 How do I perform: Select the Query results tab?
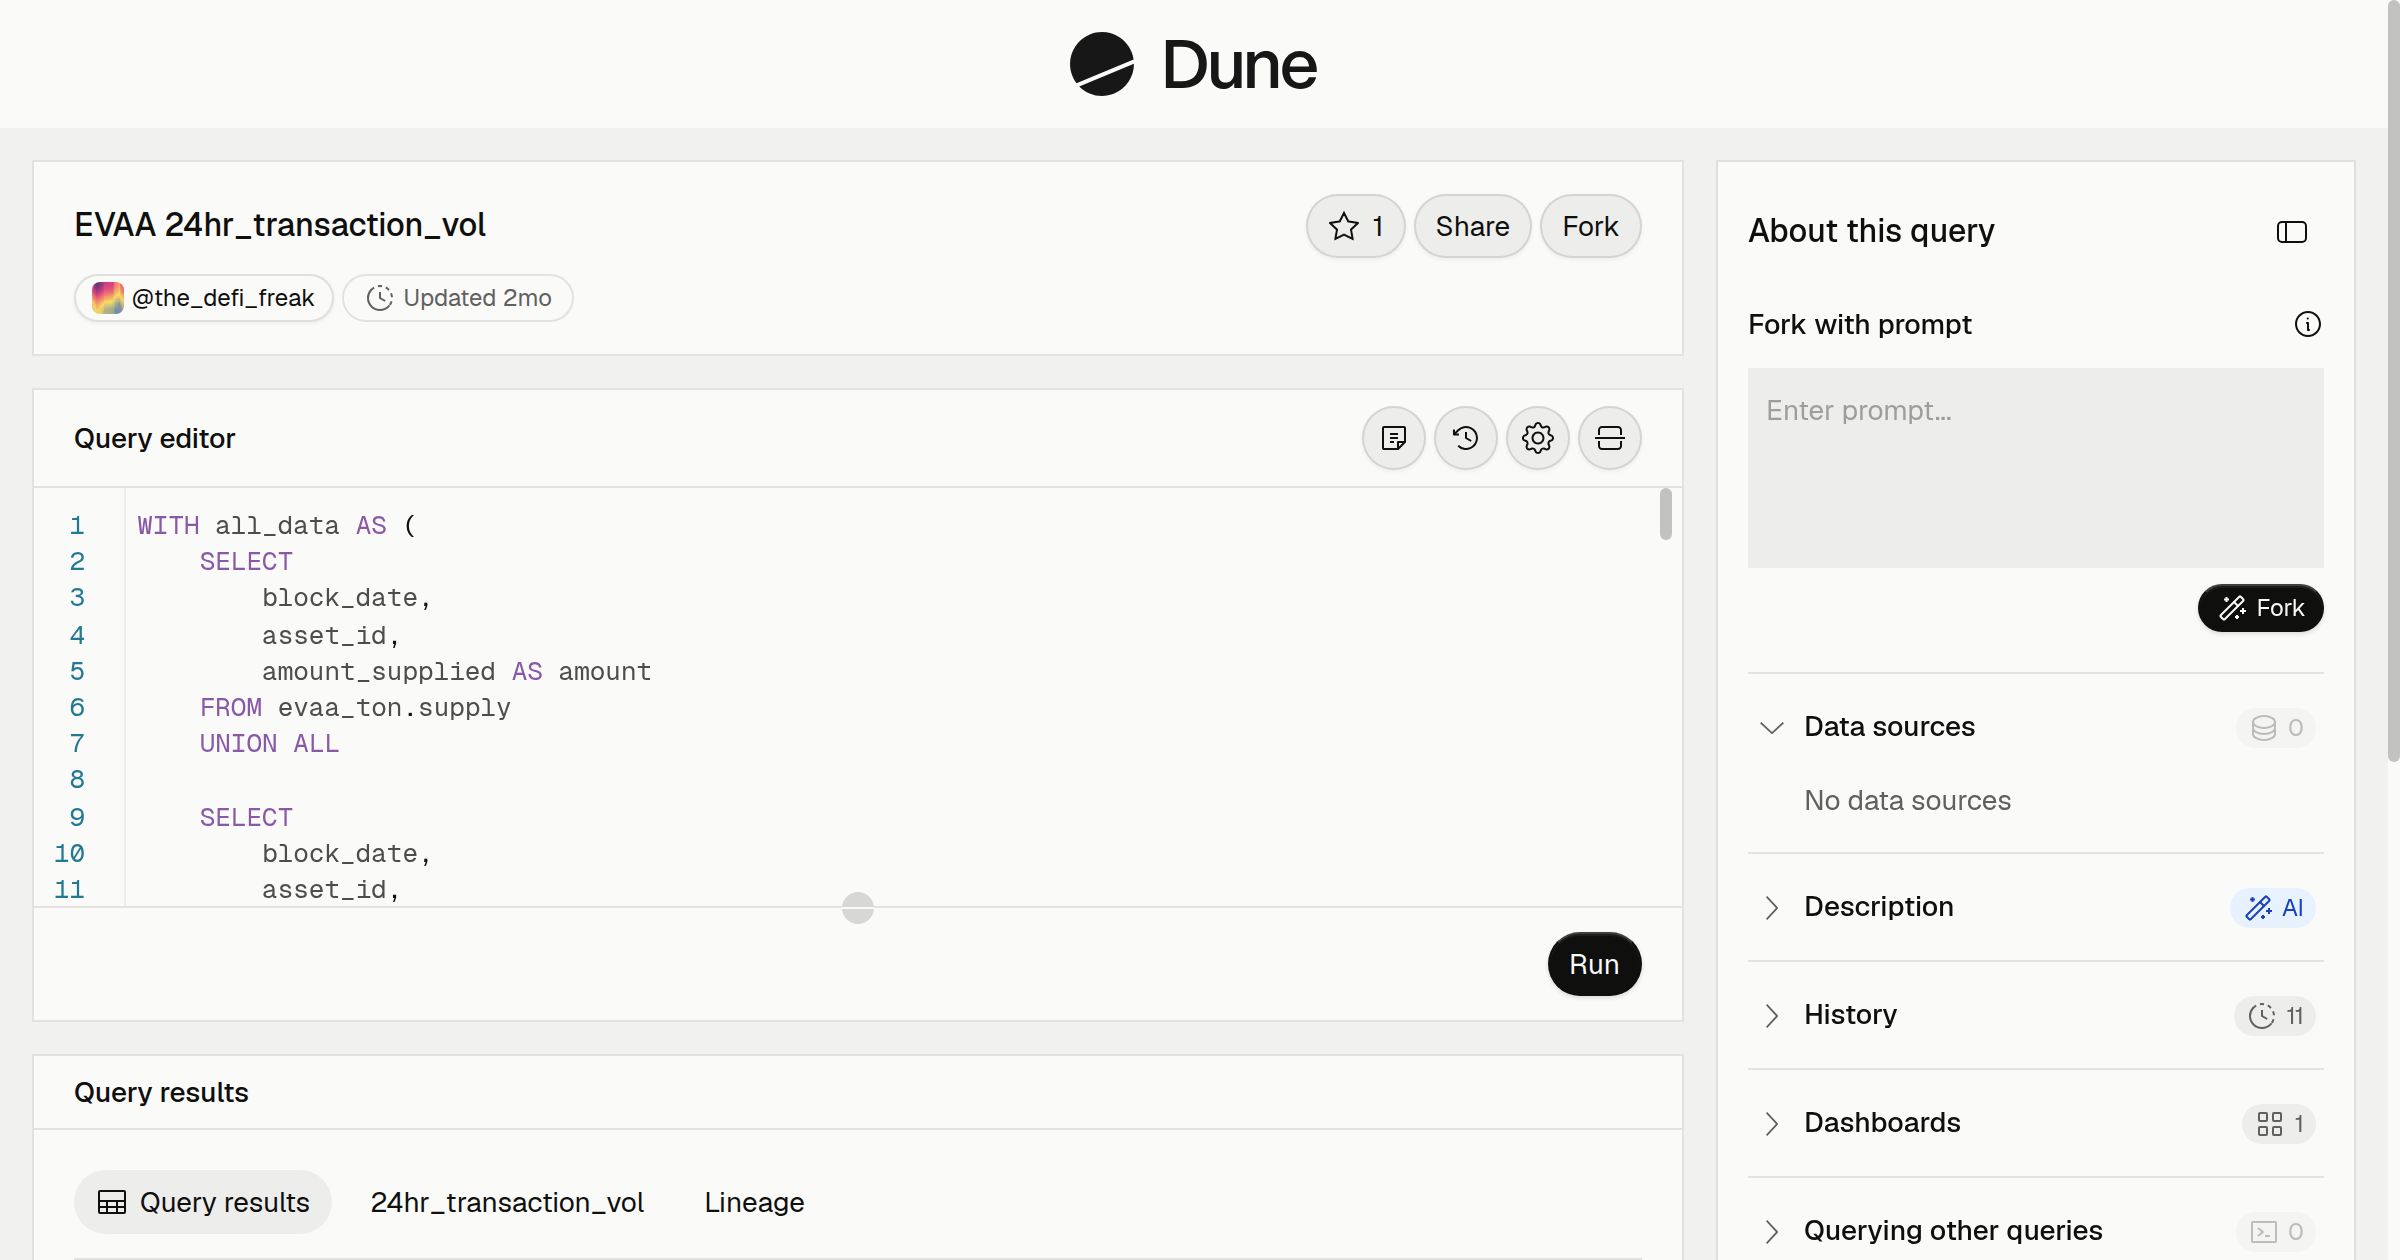pyautogui.click(x=203, y=1202)
